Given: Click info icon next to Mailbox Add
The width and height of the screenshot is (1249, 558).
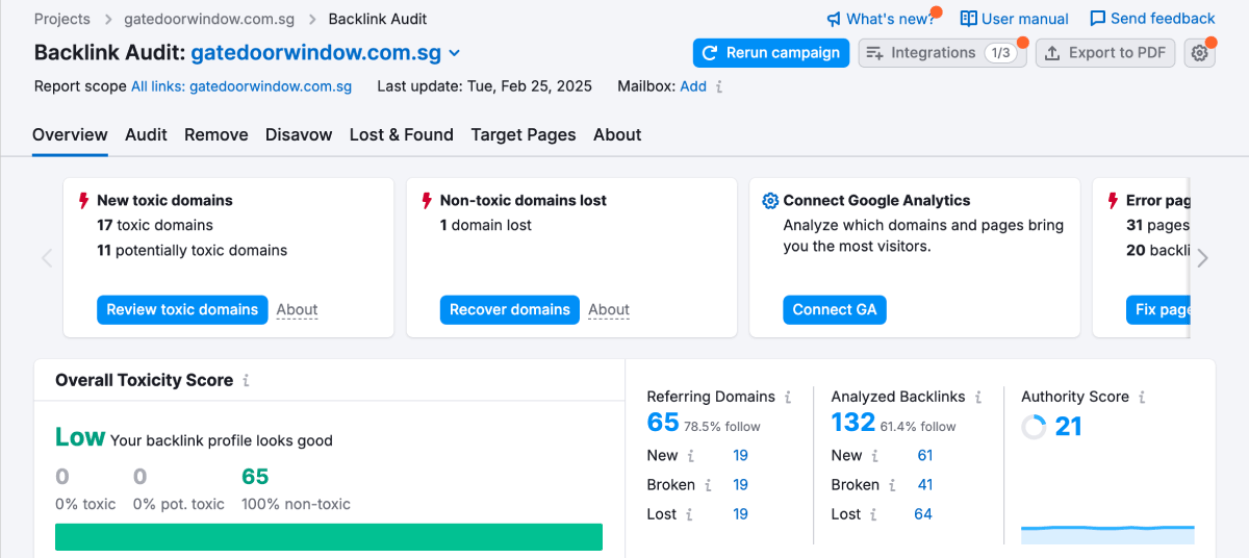Looking at the screenshot, I should pos(719,87).
